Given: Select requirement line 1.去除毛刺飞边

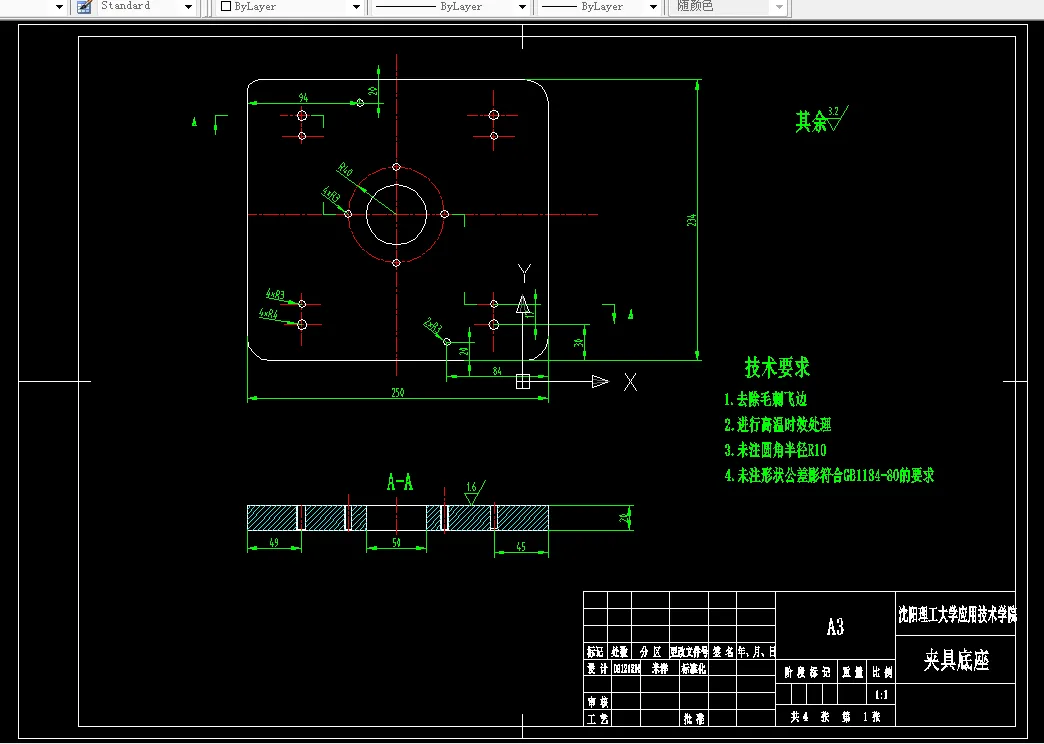Looking at the screenshot, I should pos(766,400).
